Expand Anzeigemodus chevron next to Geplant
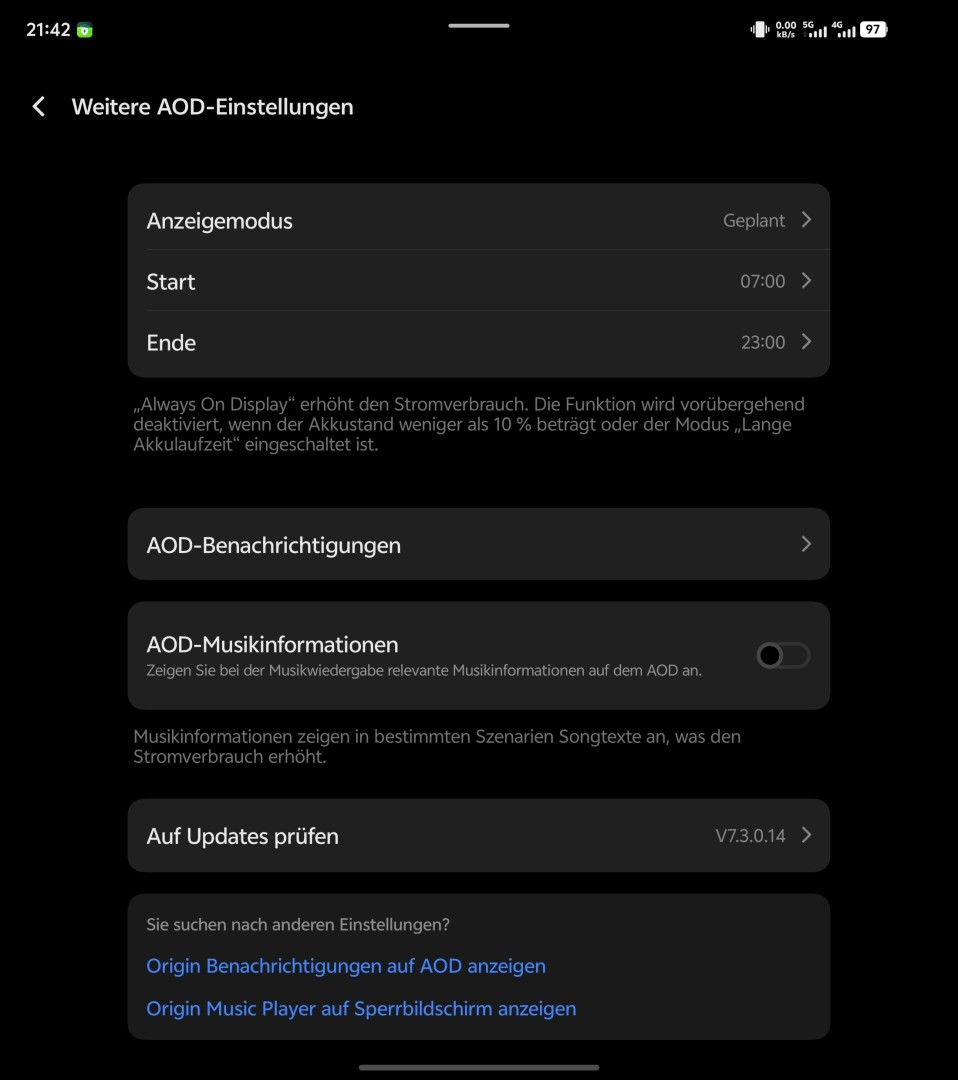The width and height of the screenshot is (958, 1080). click(x=806, y=220)
